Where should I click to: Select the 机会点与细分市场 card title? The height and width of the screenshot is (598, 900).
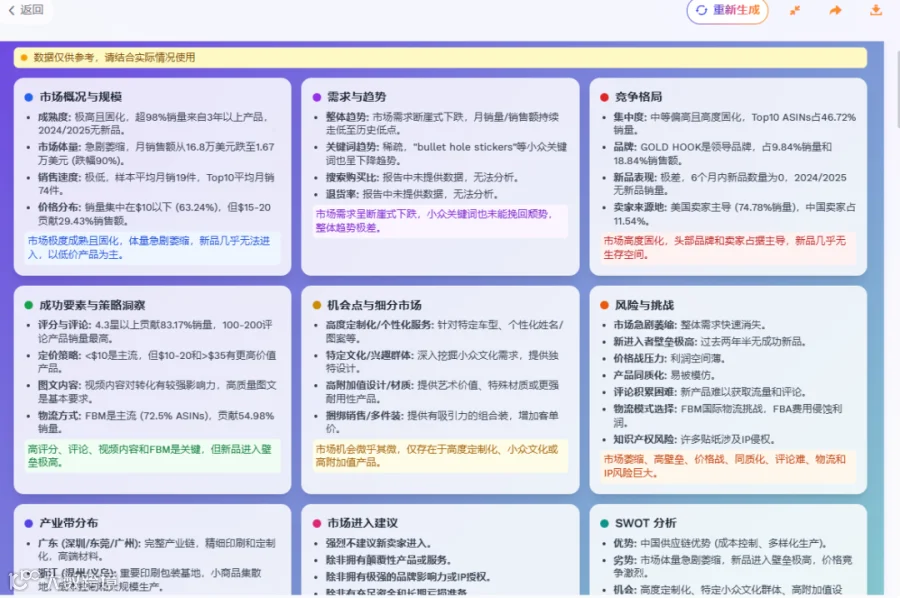pos(374,305)
